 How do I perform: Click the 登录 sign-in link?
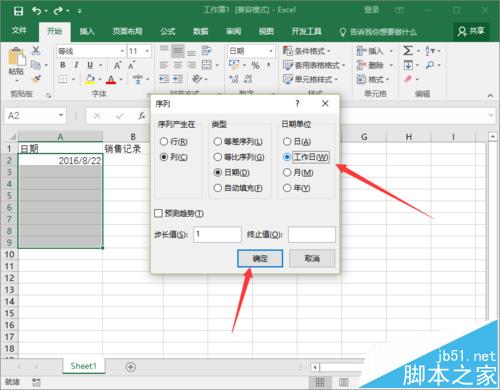(372, 10)
